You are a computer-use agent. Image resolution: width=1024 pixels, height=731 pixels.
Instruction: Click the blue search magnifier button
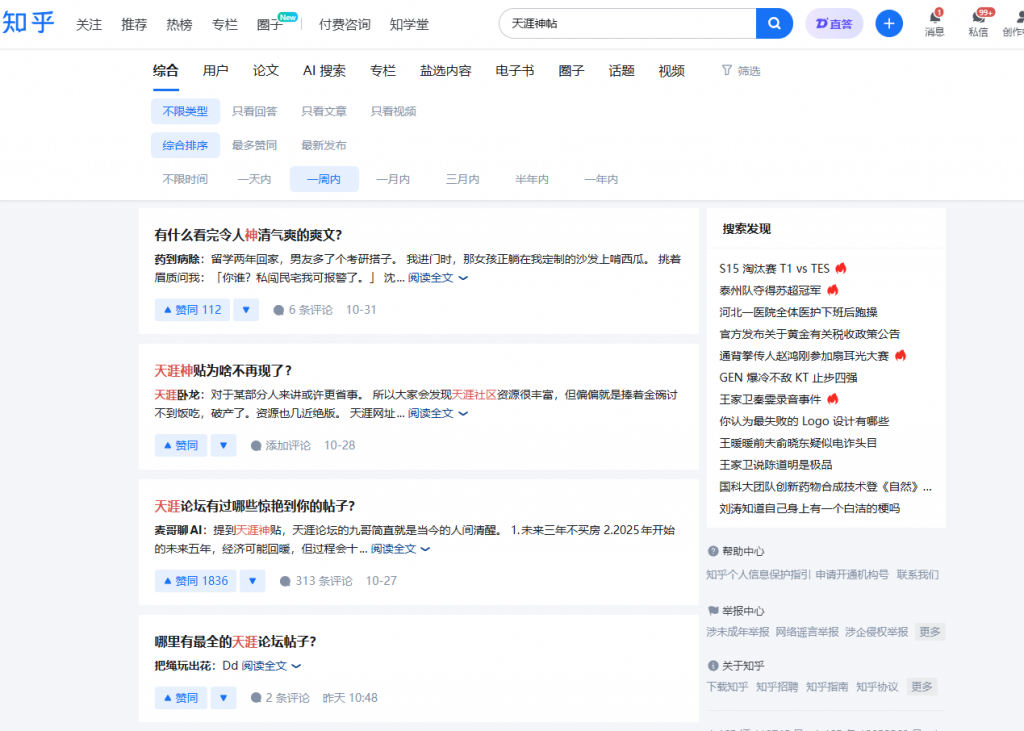(x=774, y=23)
